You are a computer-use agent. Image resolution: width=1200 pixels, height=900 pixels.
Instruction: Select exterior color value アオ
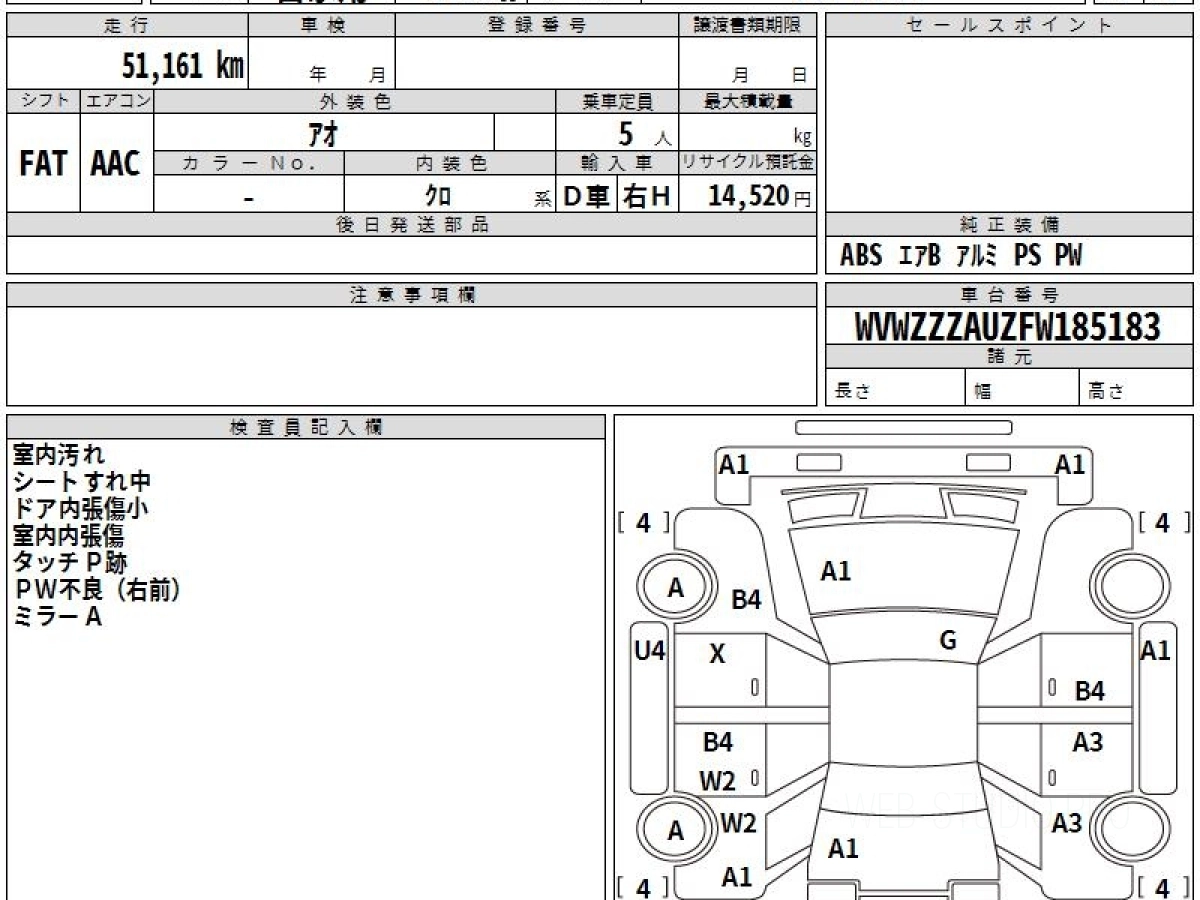pos(324,133)
